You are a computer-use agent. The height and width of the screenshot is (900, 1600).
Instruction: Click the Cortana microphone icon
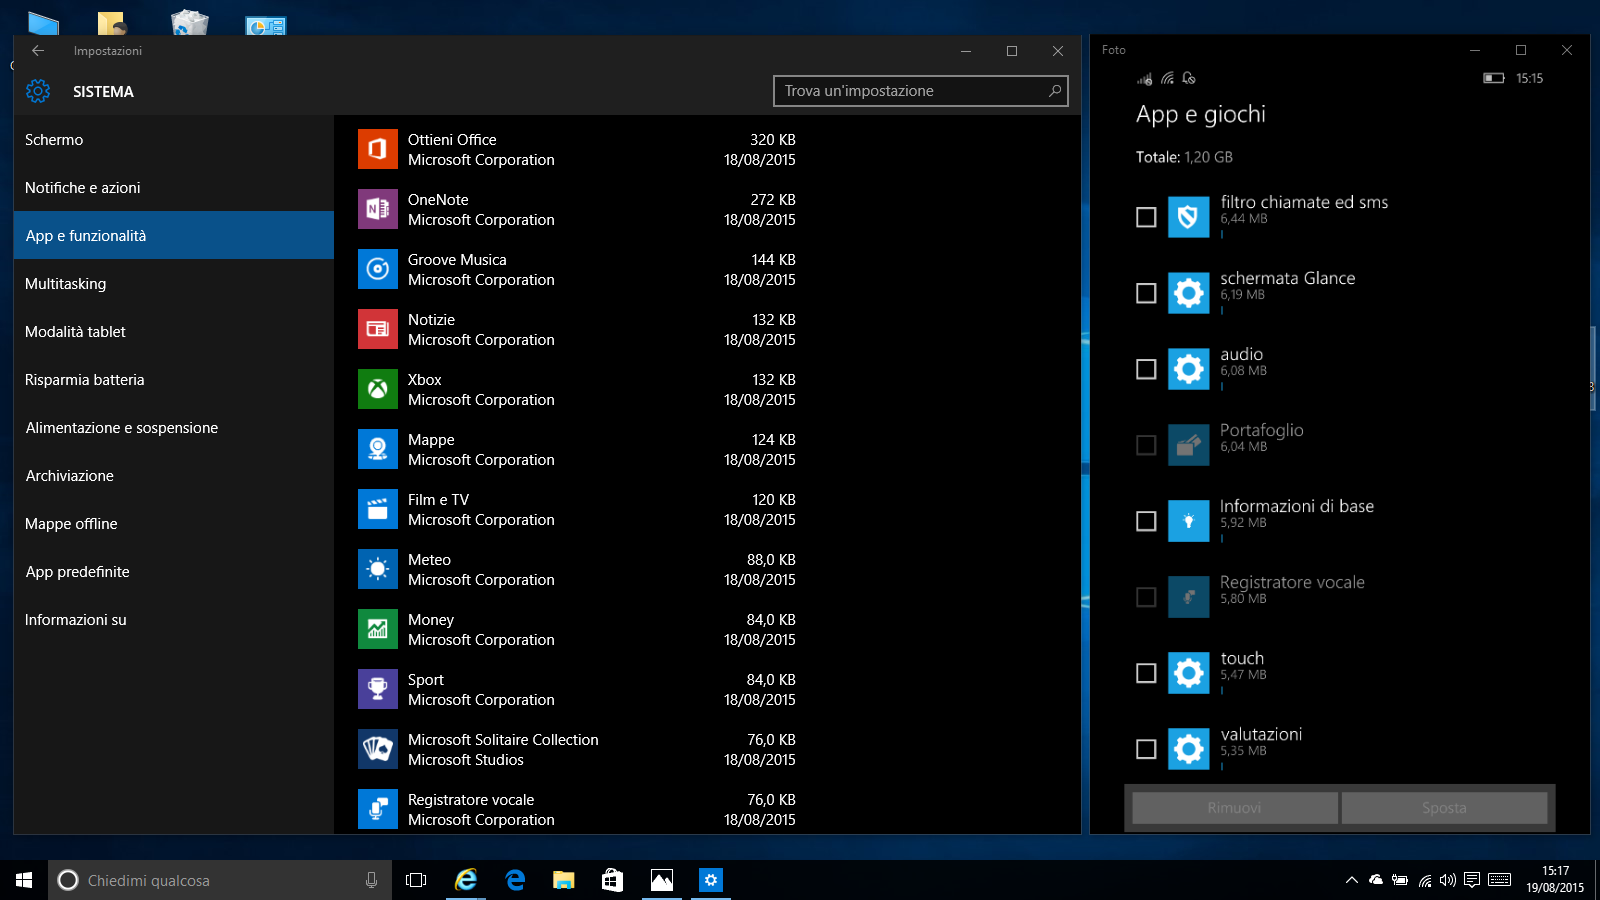coord(371,880)
